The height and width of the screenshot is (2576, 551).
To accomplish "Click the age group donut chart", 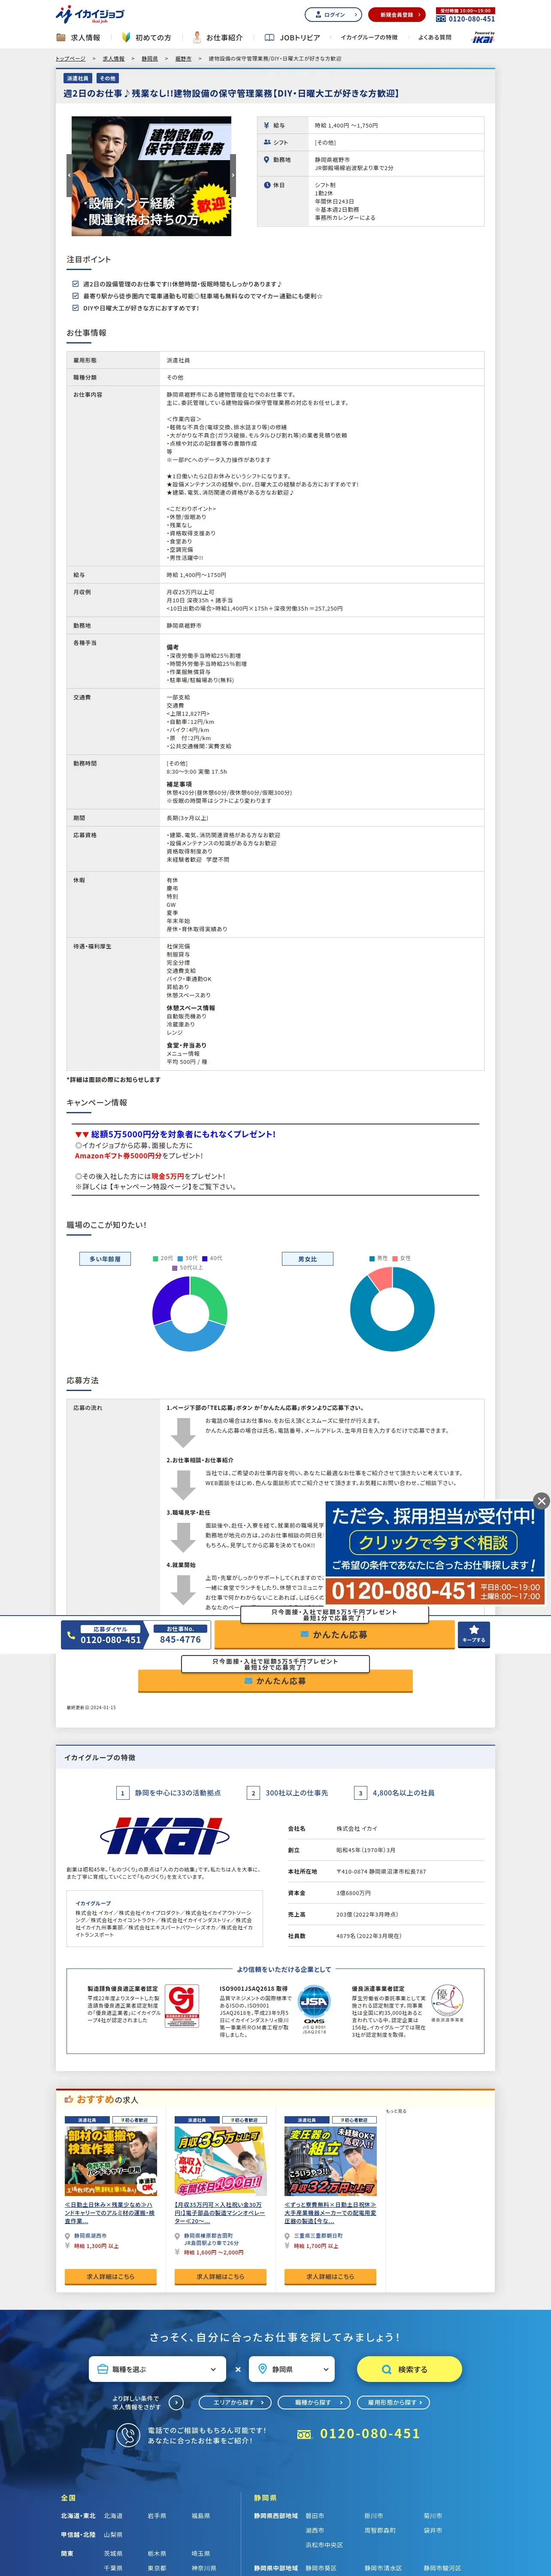I will pyautogui.click(x=190, y=1314).
